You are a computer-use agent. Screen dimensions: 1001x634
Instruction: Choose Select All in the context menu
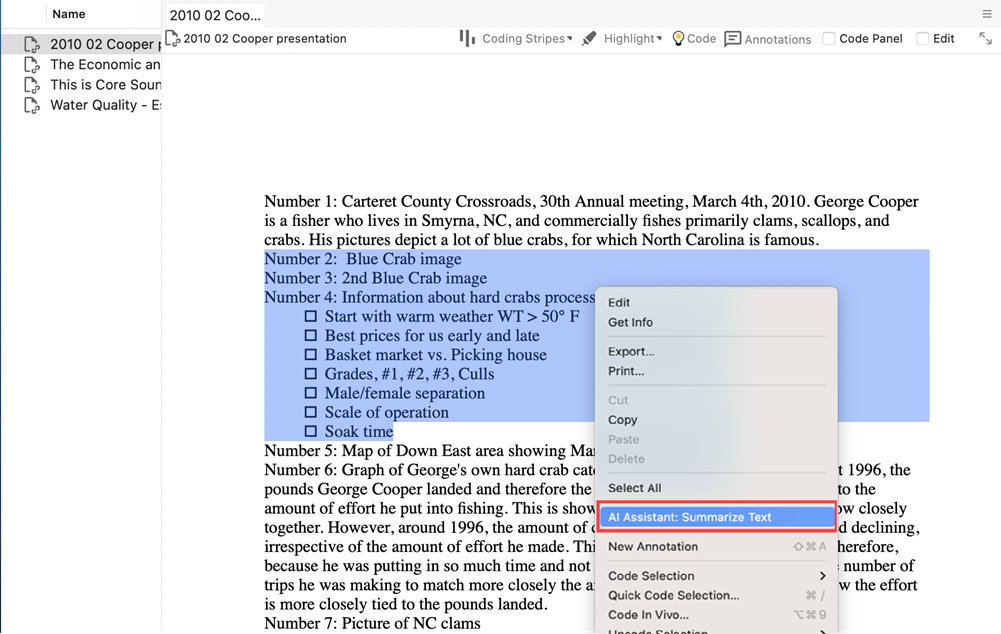(x=635, y=488)
